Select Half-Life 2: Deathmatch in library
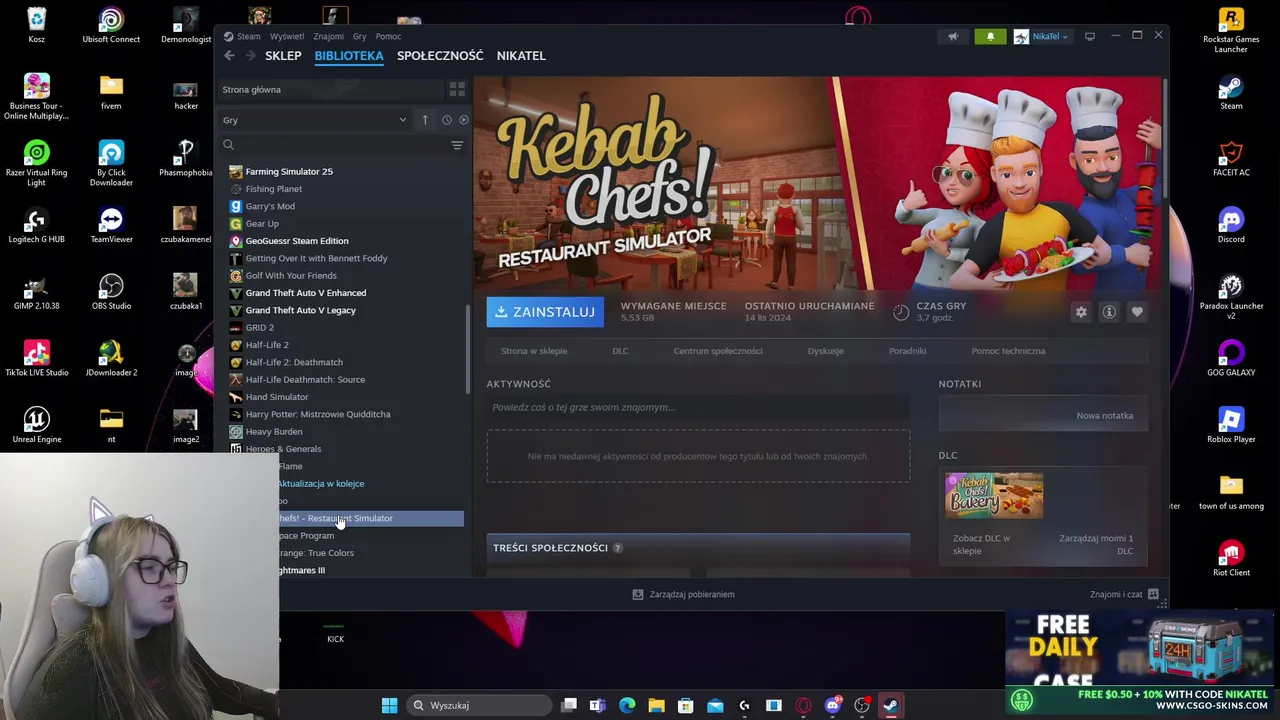The image size is (1280, 720). coord(294,362)
